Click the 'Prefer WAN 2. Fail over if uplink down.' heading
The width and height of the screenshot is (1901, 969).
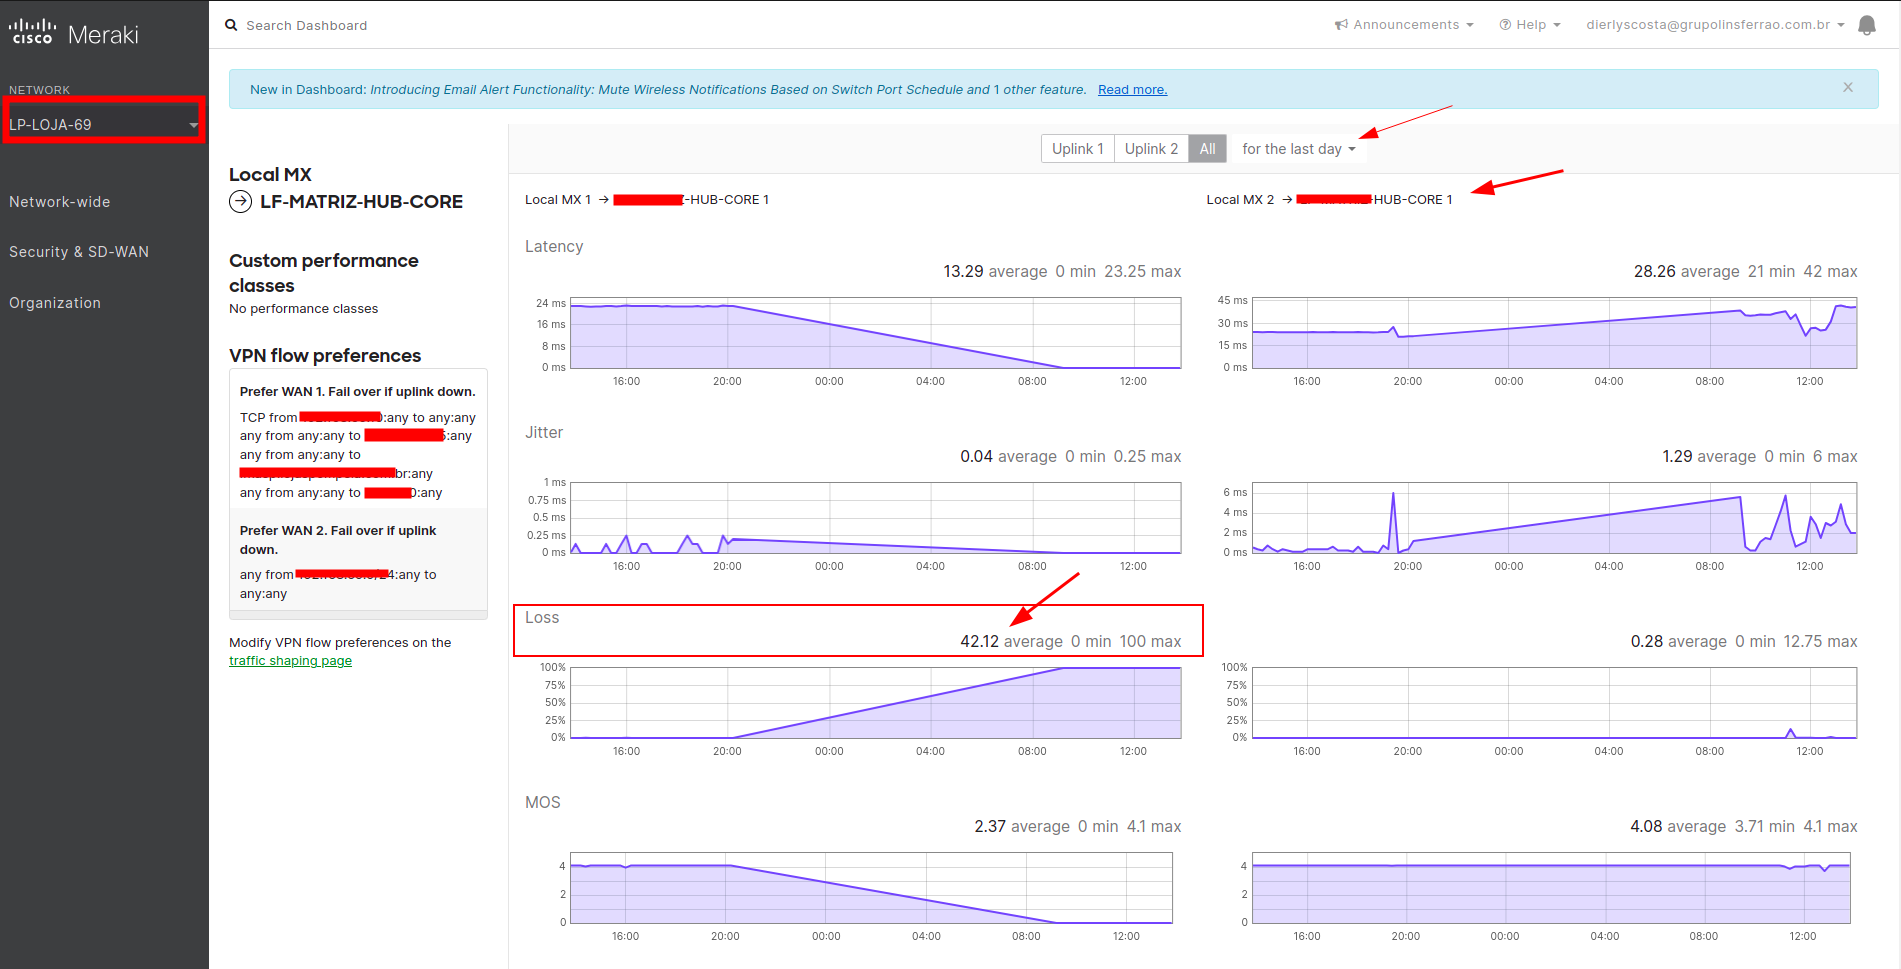(x=338, y=540)
